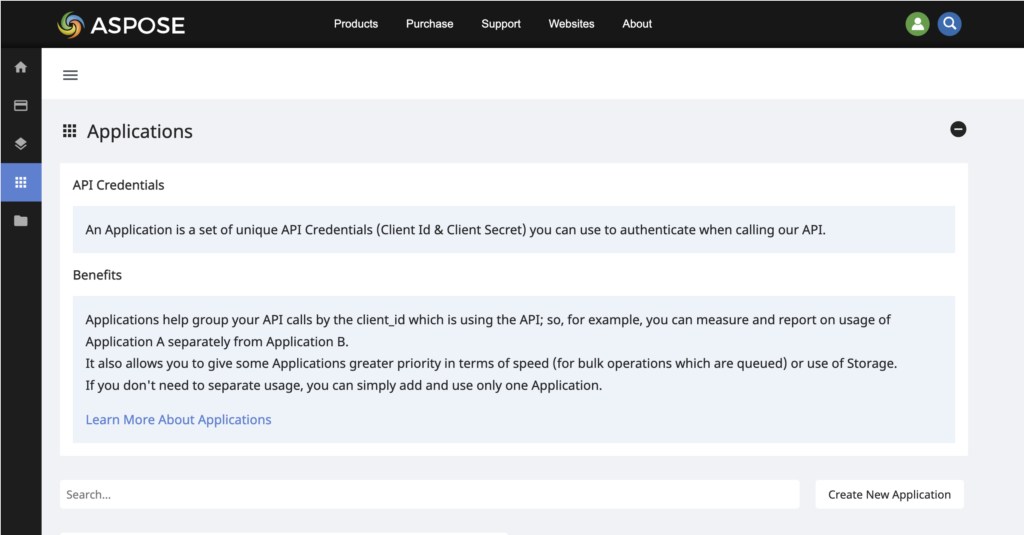Open the billing card sidebar icon
Screen dimensions: 1024x535
21,105
